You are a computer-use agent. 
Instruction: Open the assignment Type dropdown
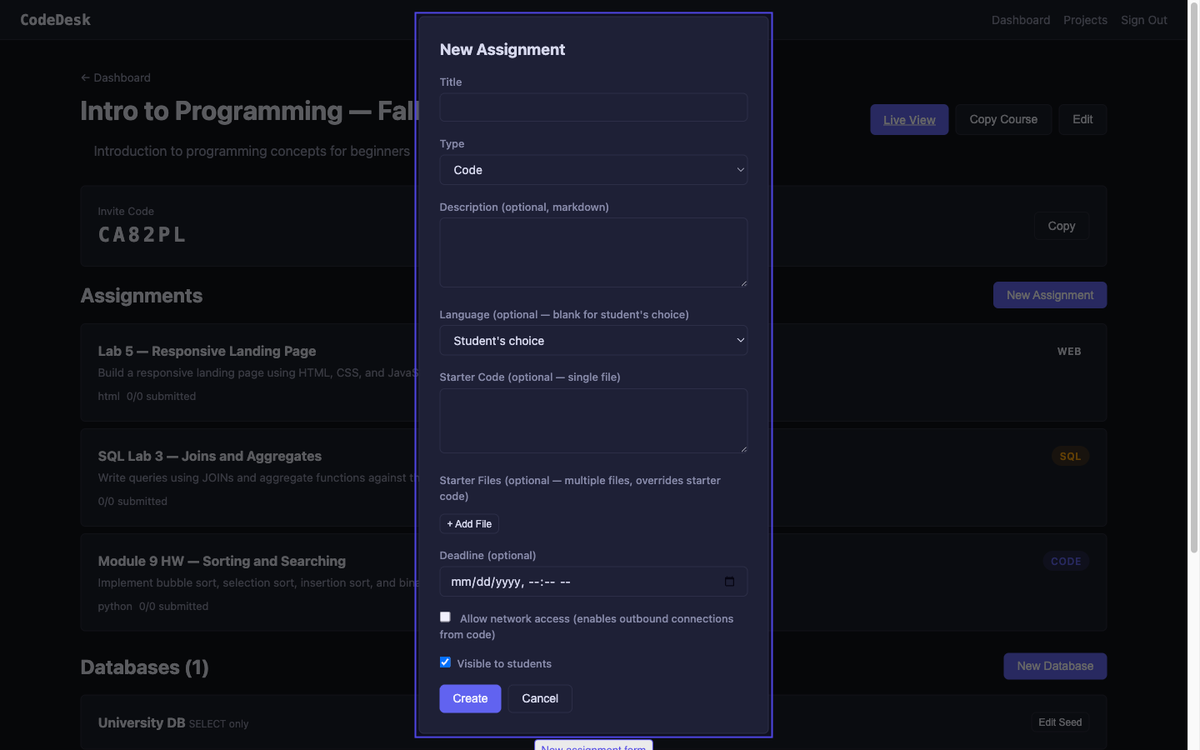[593, 170]
